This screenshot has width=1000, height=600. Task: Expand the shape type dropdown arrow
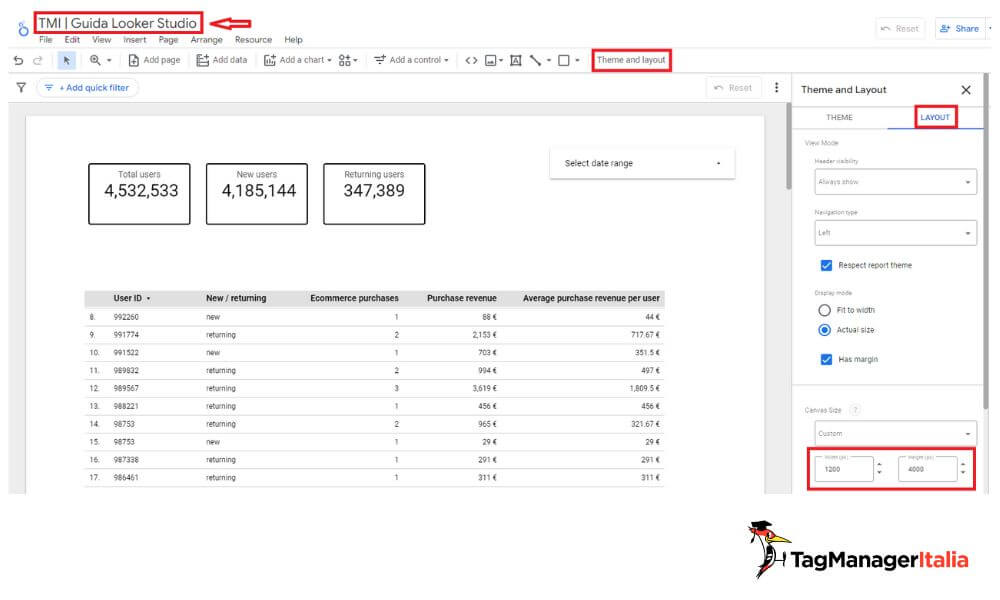point(577,61)
